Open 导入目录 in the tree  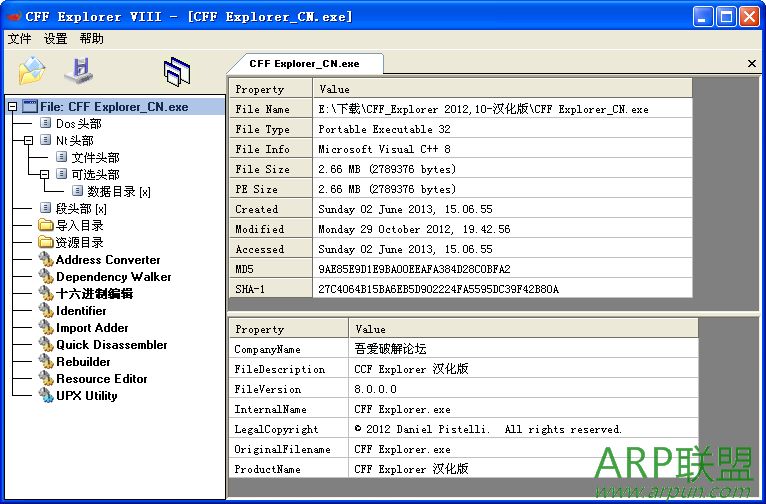80,226
